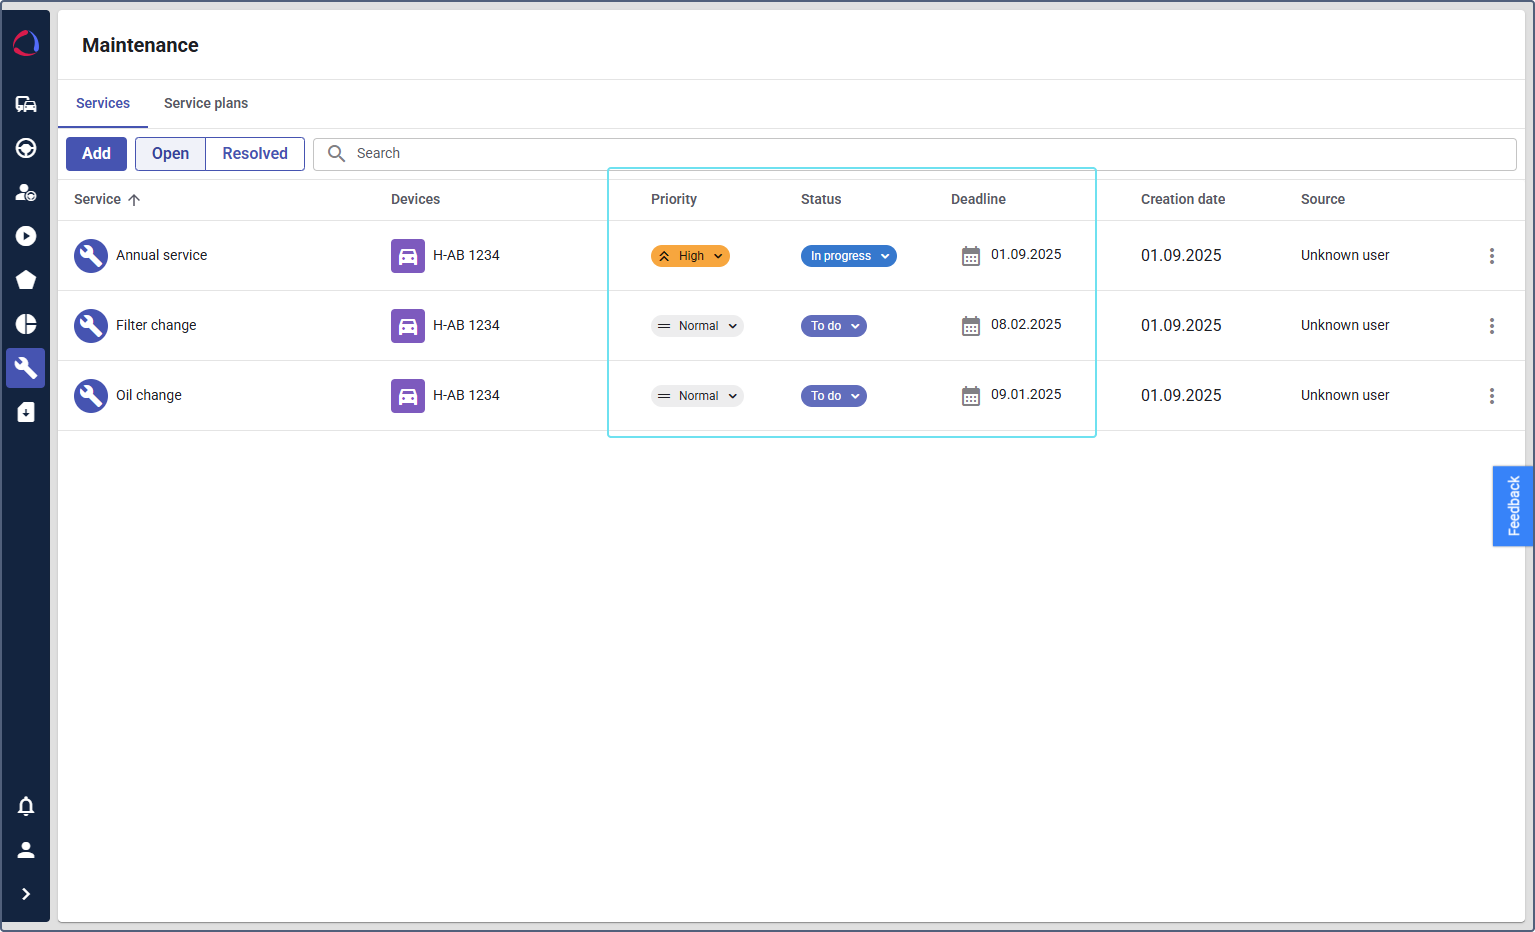Open the pentagon icon in the sidebar
This screenshot has height=932, width=1535.
tap(26, 280)
